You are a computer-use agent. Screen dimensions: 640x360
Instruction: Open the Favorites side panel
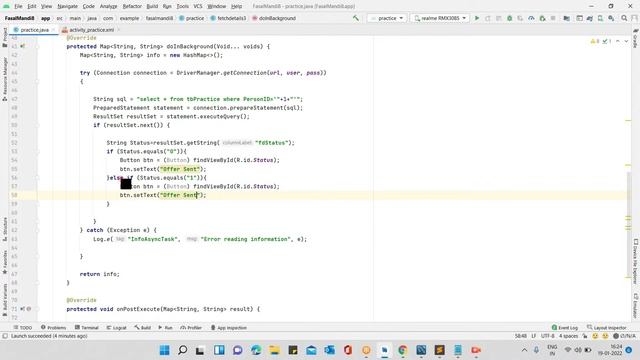pyautogui.click(x=5, y=262)
